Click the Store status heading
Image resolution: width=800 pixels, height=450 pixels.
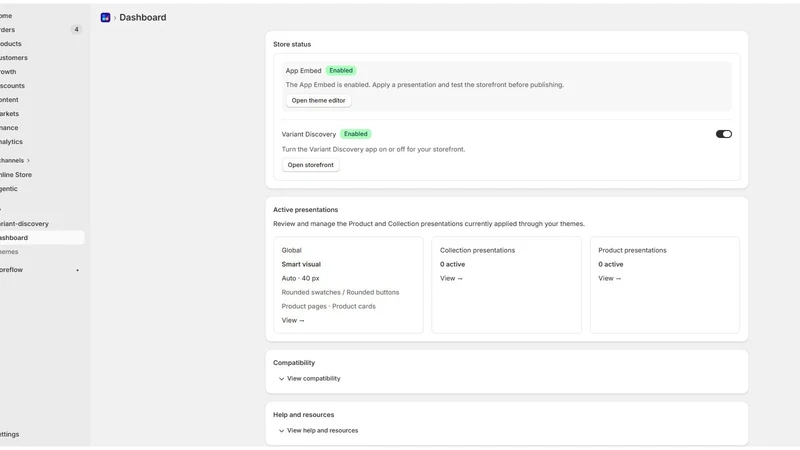[x=292, y=44]
